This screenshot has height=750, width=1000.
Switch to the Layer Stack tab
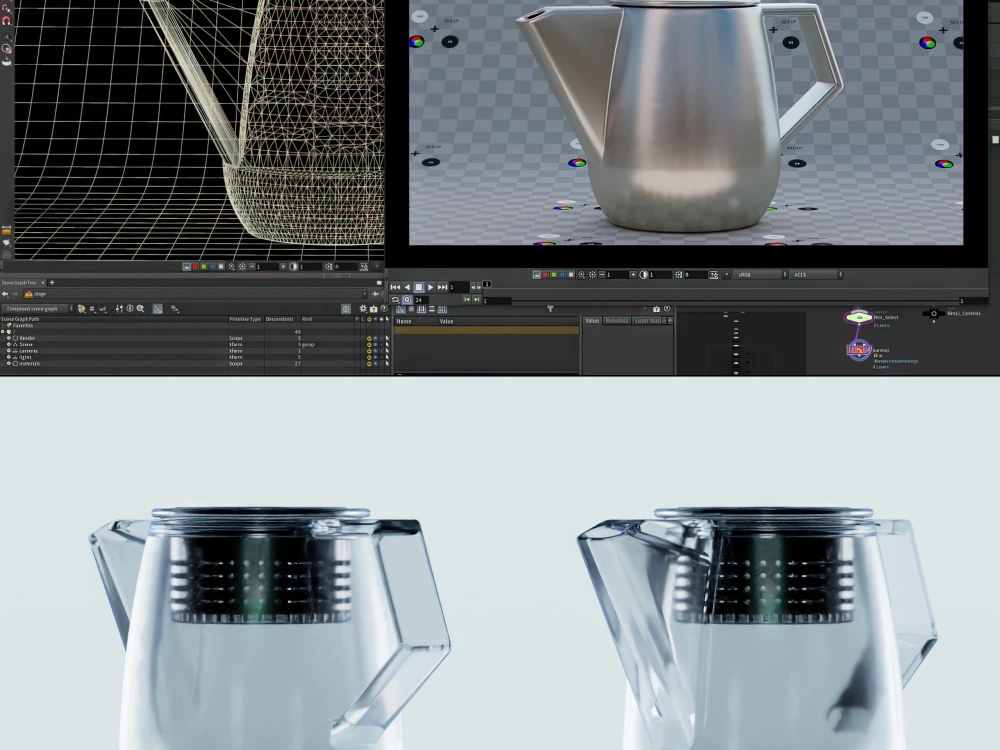pyautogui.click(x=647, y=320)
